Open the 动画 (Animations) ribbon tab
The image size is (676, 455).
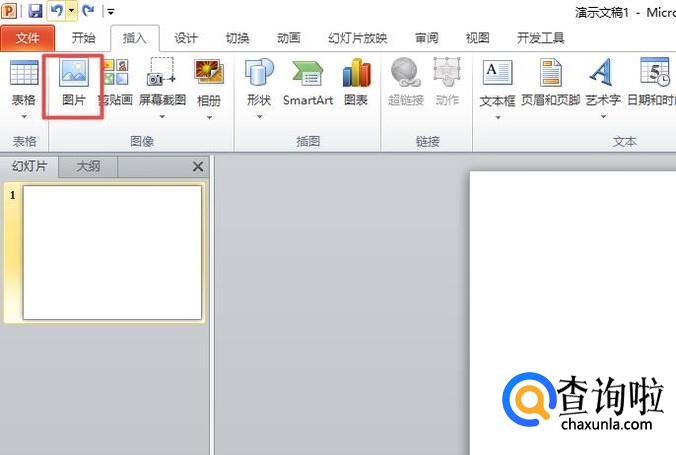pyautogui.click(x=288, y=38)
